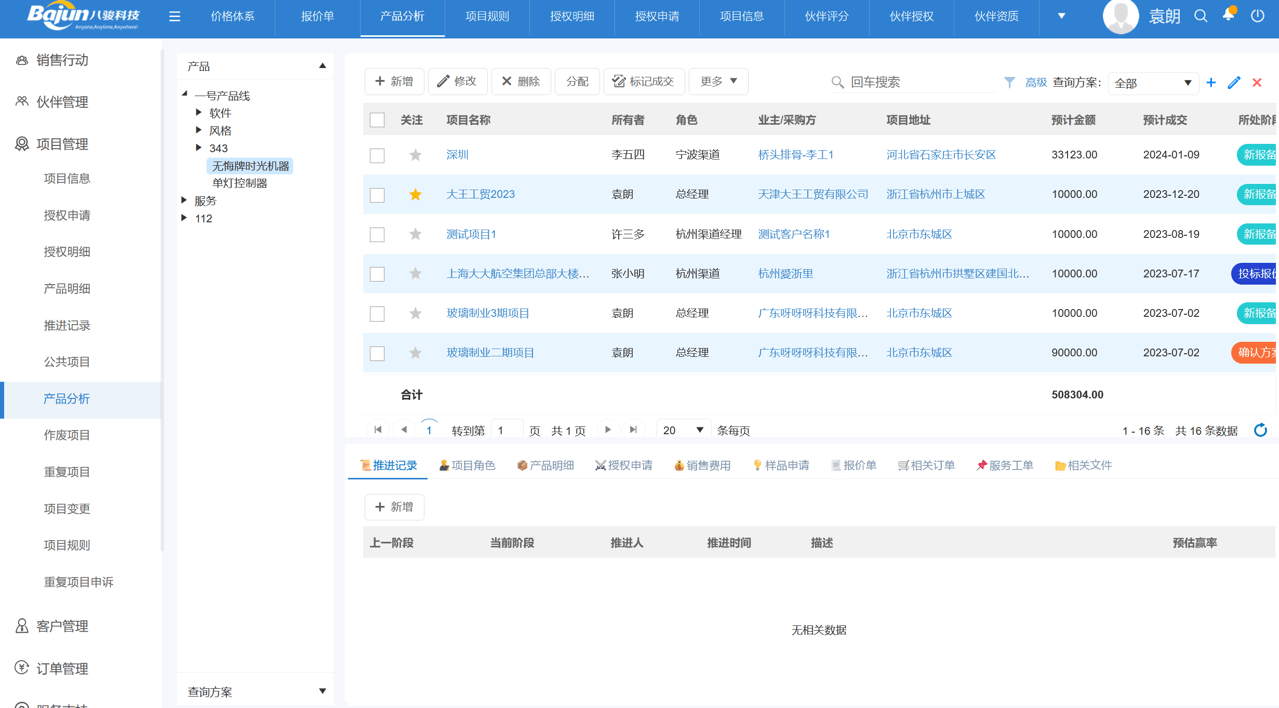Click the pencil icon to edit the query plan

[x=1232, y=83]
